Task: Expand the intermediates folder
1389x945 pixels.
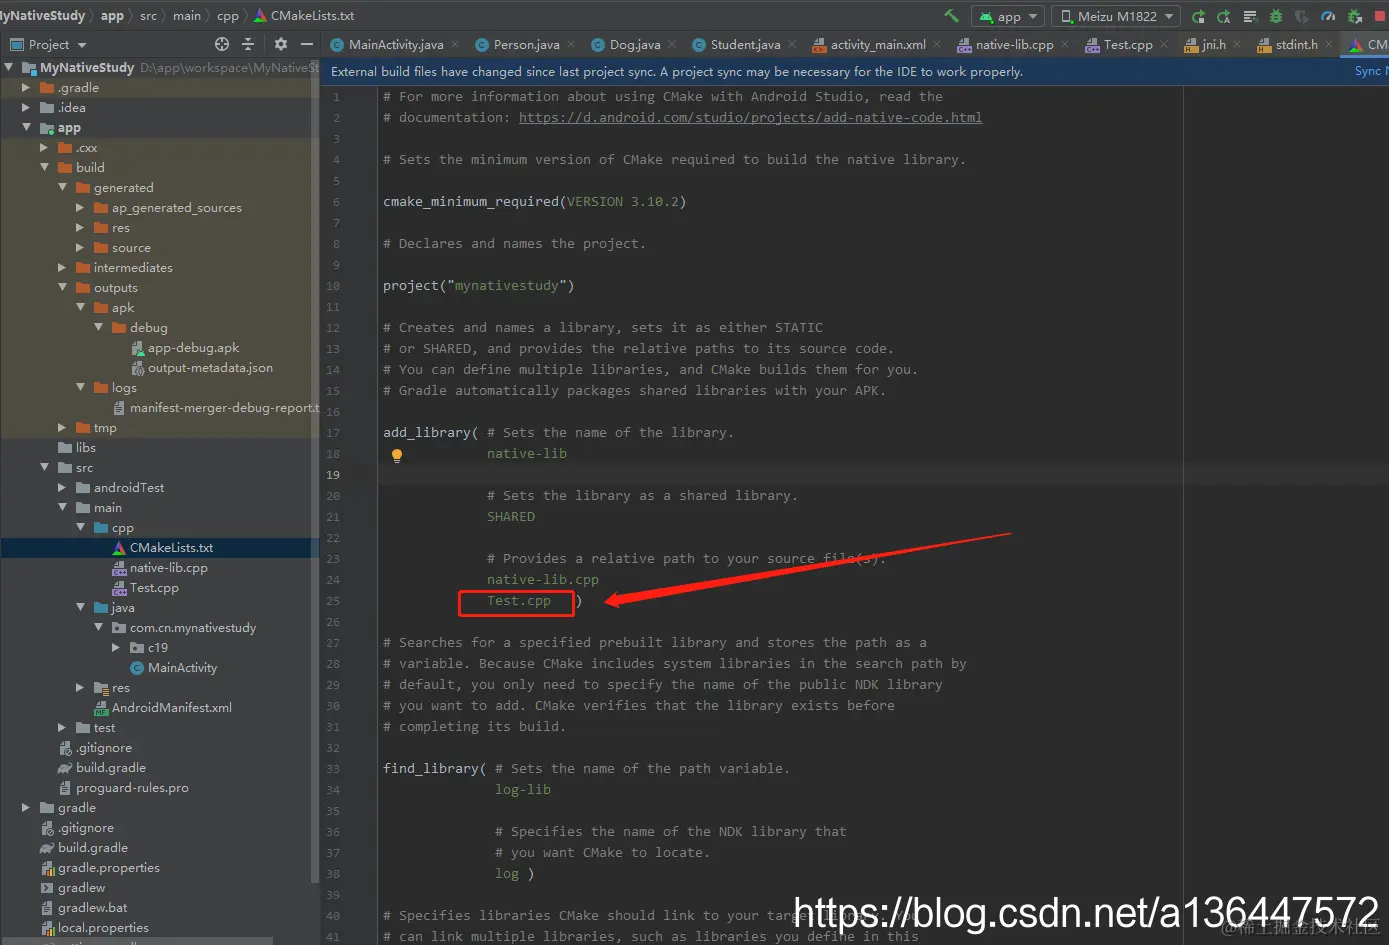Action: pos(63,268)
